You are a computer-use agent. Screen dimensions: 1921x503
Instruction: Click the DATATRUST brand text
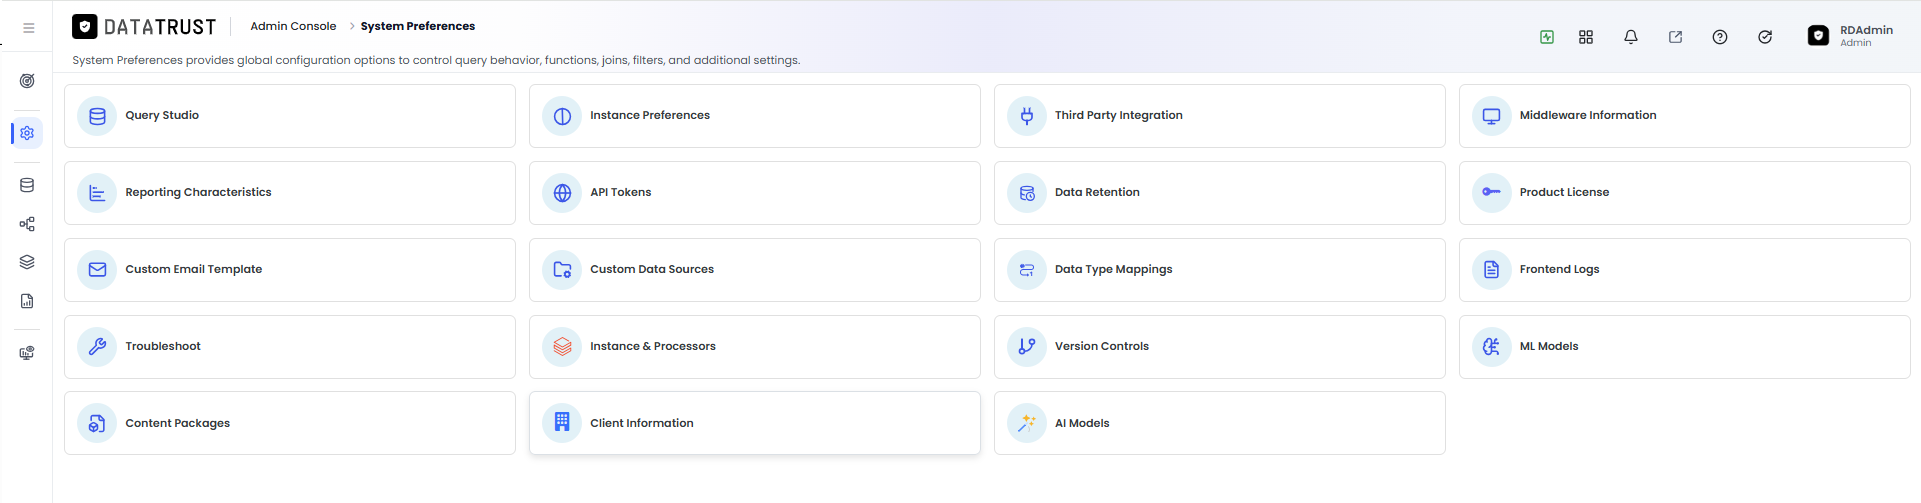coord(160,27)
